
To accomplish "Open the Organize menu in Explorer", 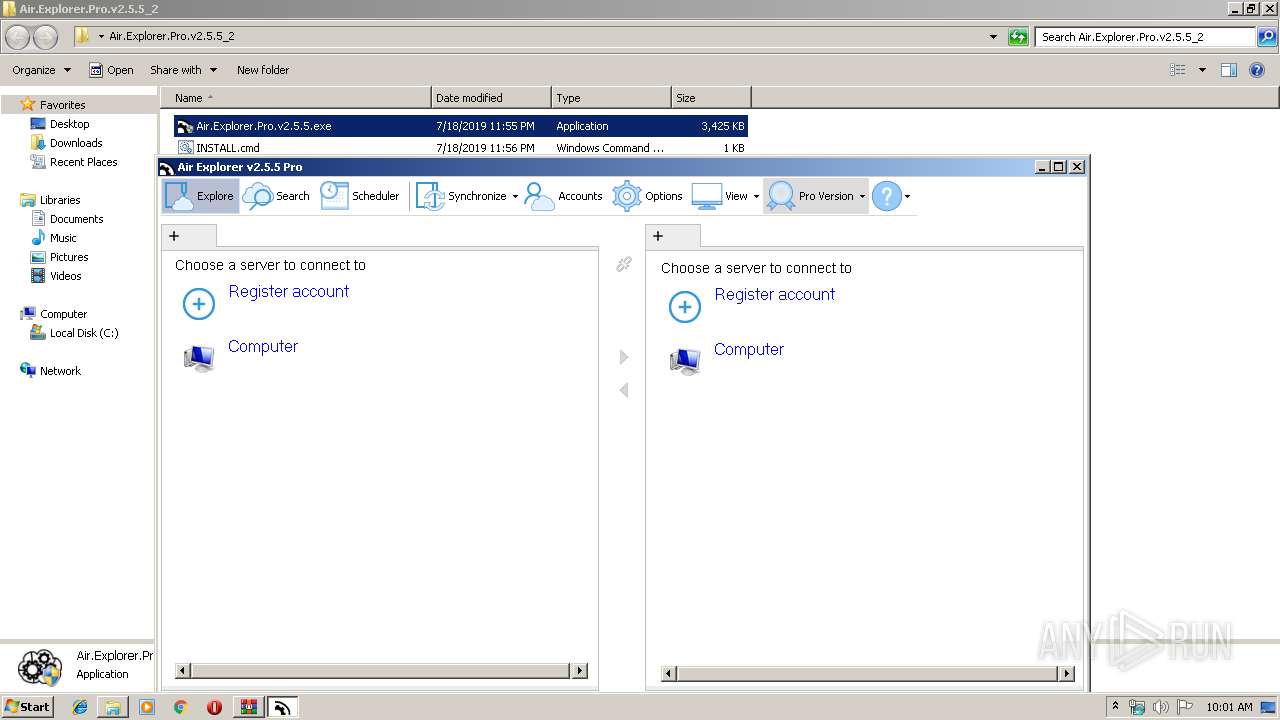I will 41,70.
